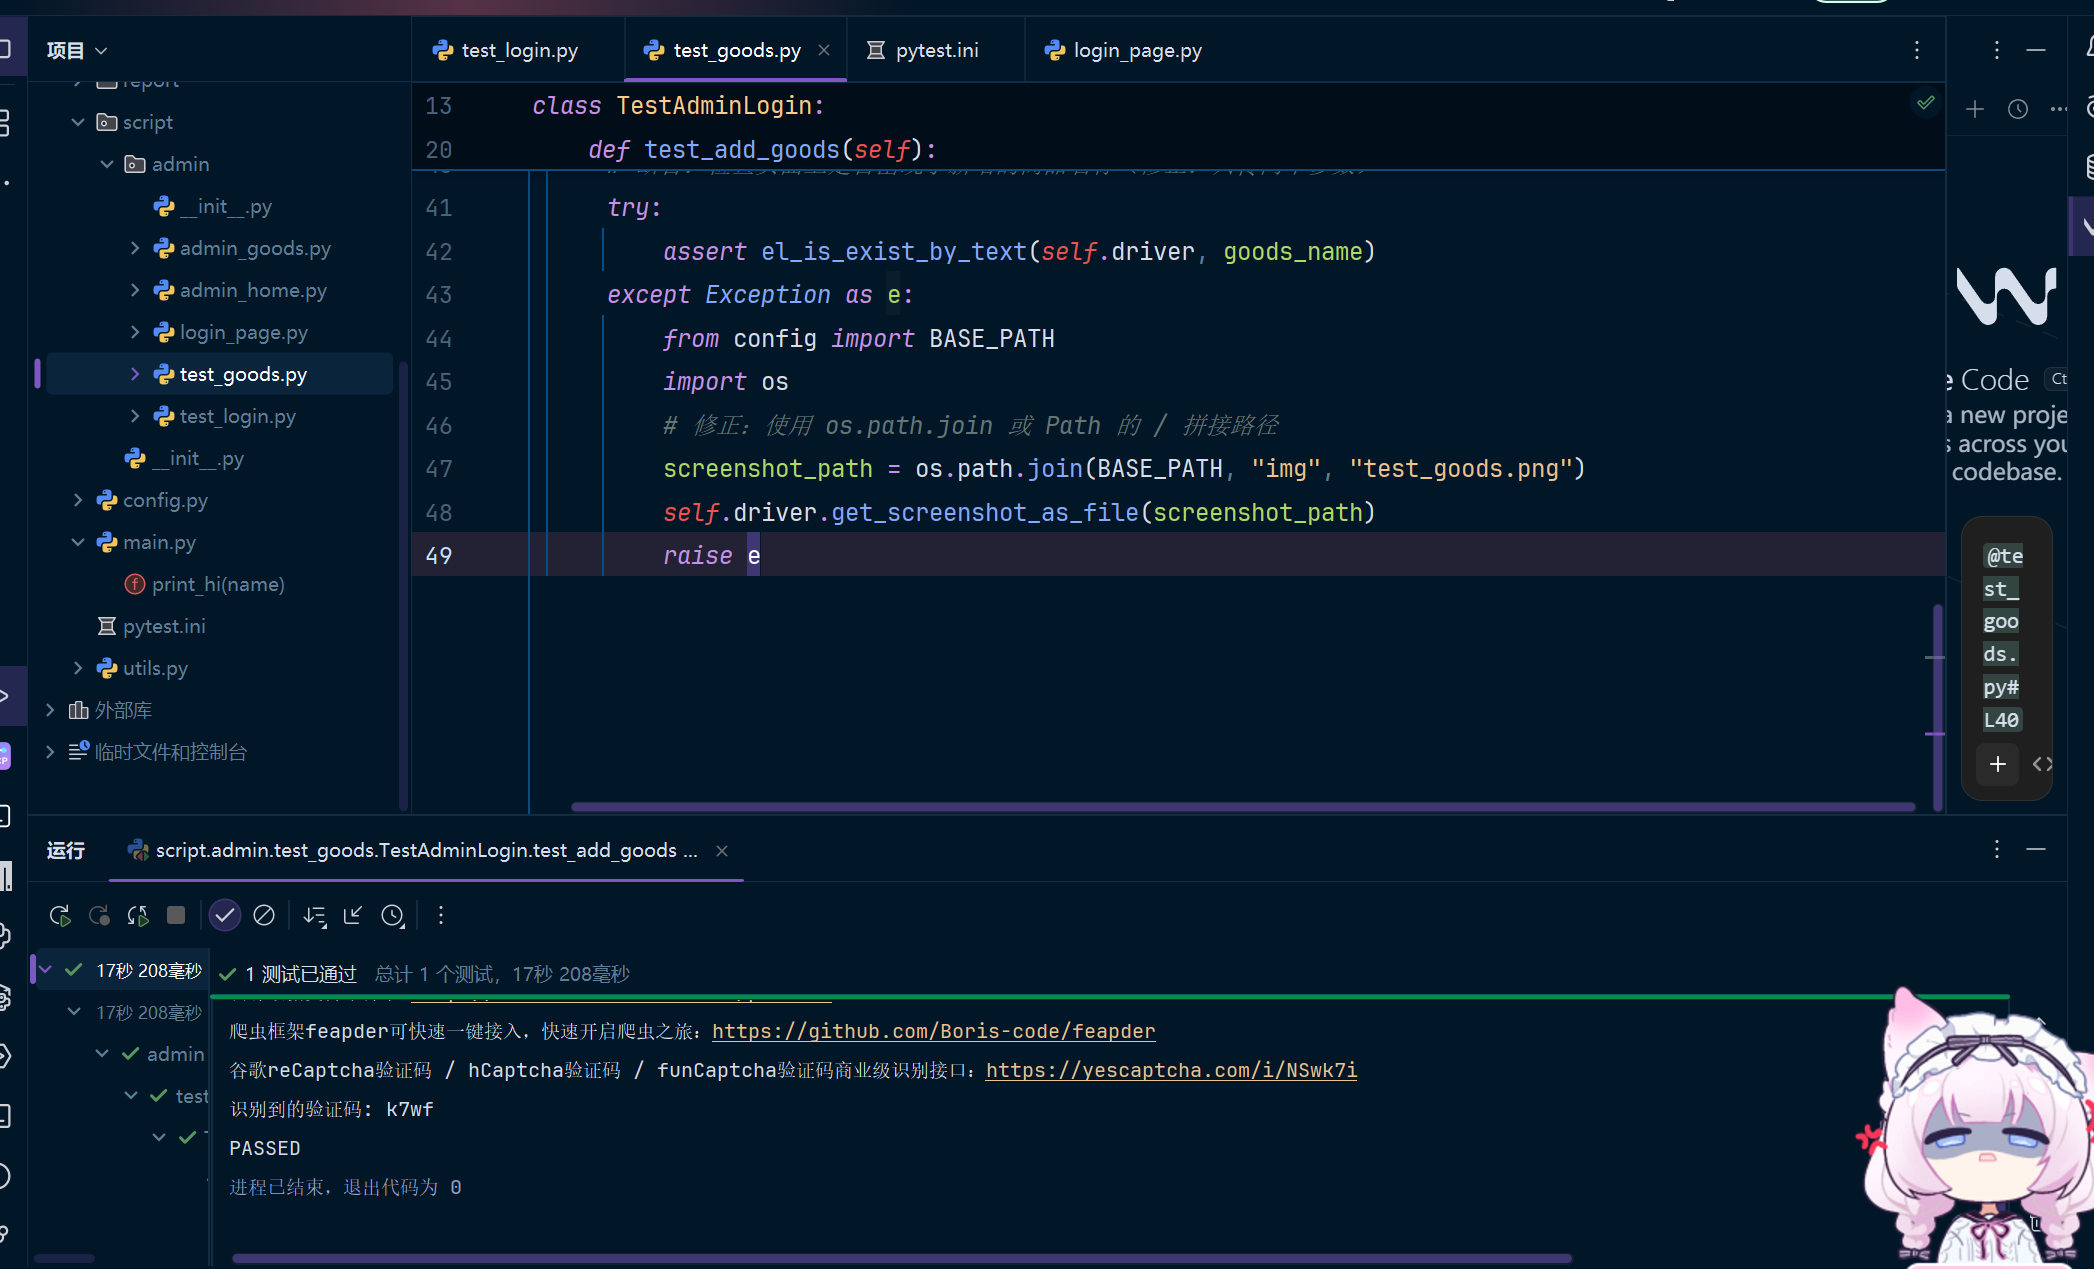Expand utils.py node
This screenshot has width=2094, height=1269.
pyautogui.click(x=78, y=668)
